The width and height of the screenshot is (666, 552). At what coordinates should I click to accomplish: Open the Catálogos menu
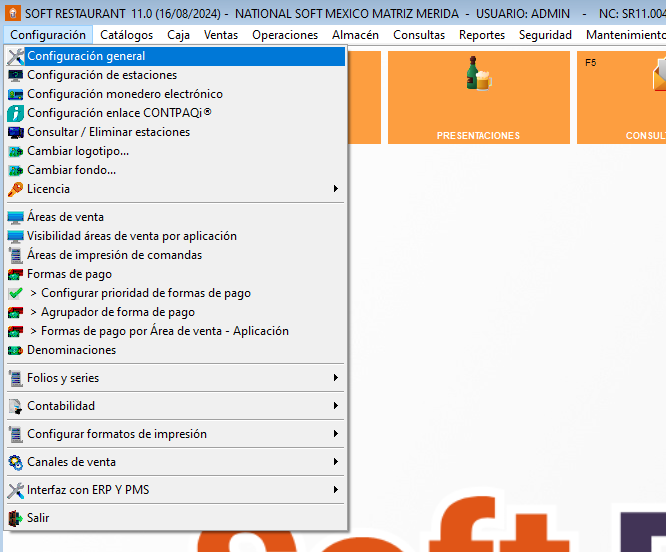tap(127, 35)
